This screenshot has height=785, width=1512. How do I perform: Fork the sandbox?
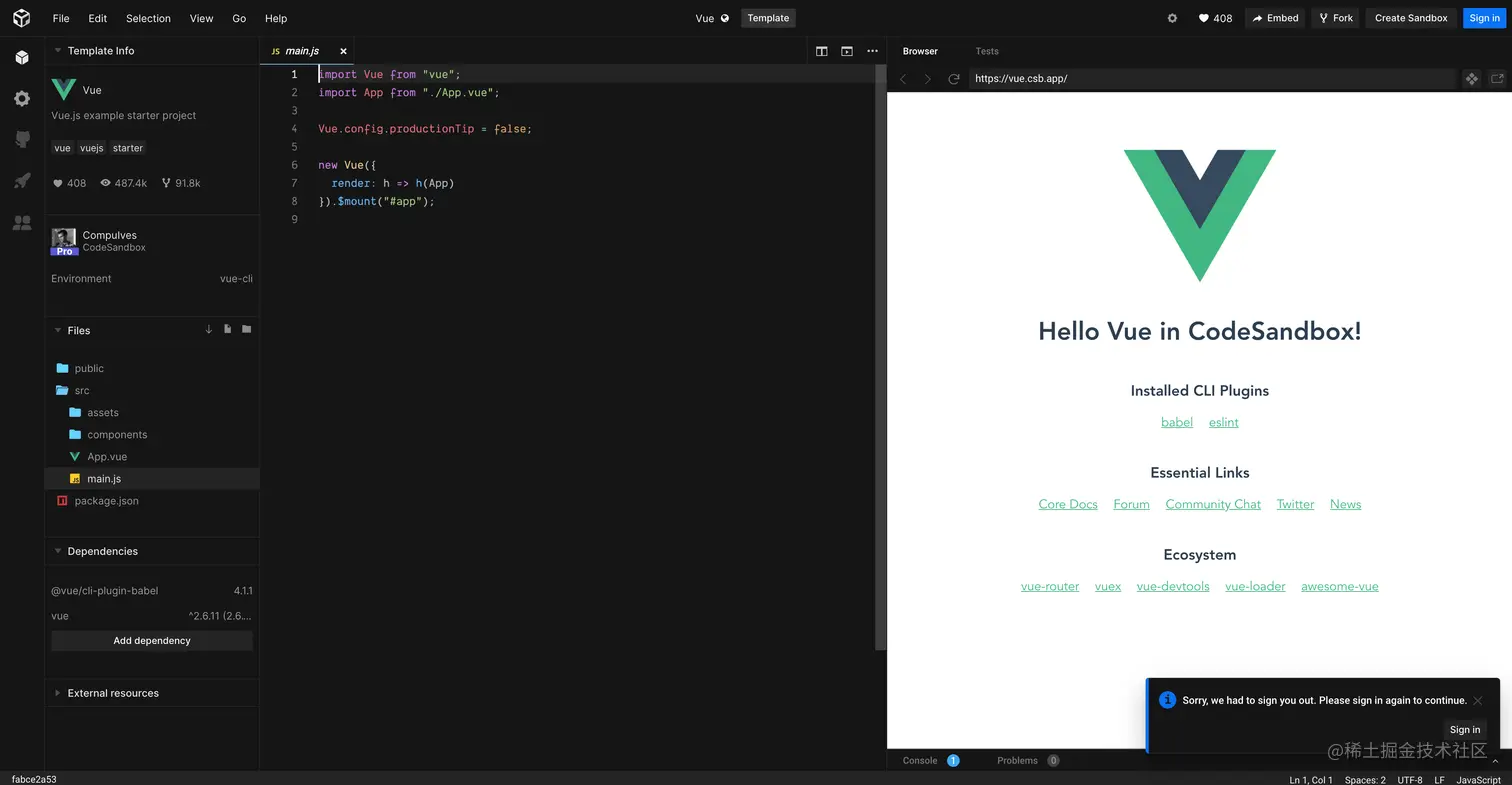click(1335, 18)
